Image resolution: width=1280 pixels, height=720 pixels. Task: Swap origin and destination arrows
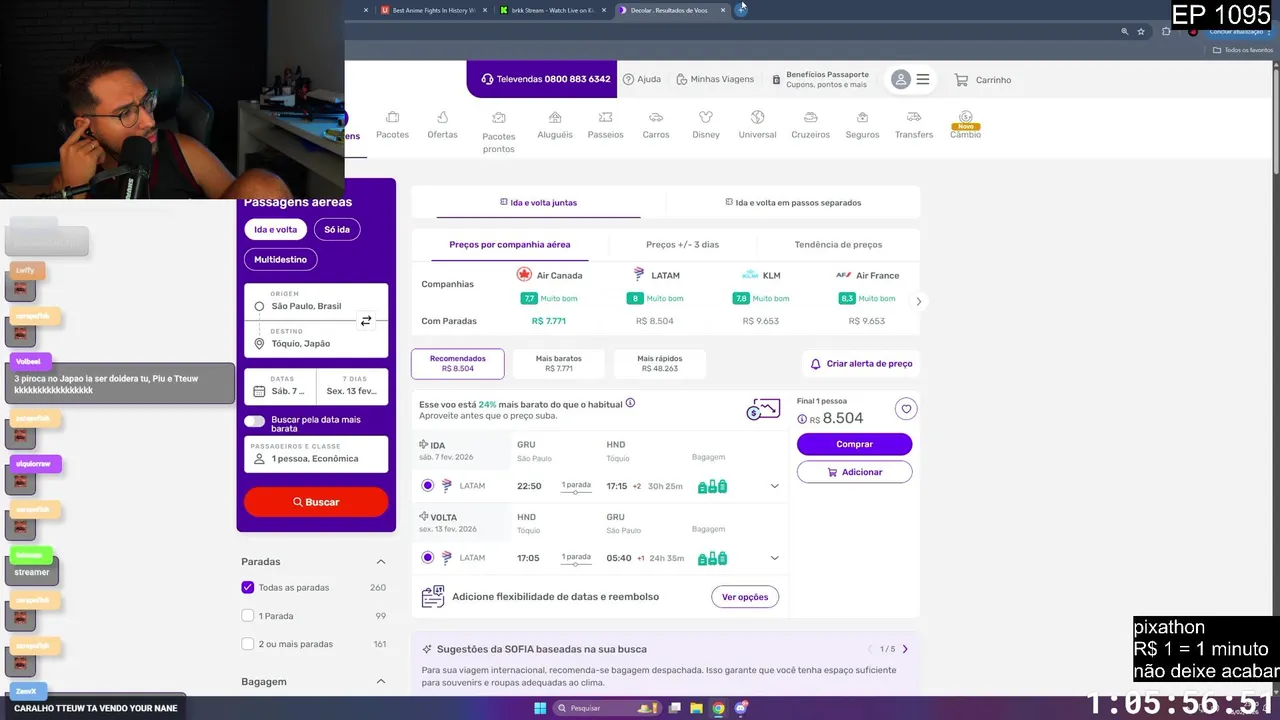pos(366,321)
